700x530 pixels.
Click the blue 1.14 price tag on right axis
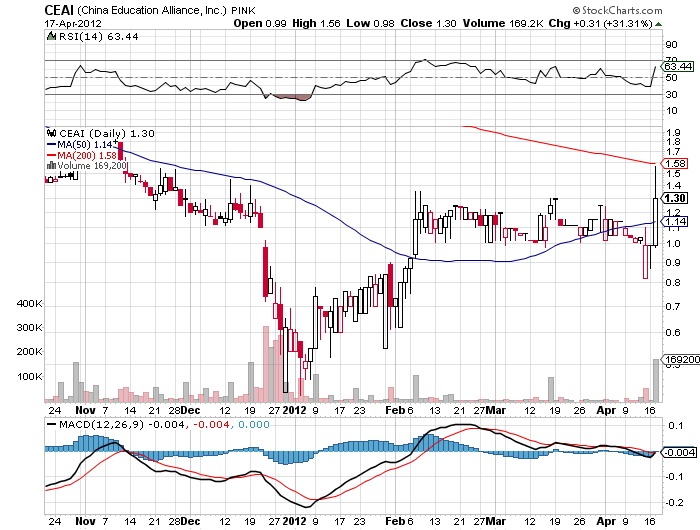[675, 221]
